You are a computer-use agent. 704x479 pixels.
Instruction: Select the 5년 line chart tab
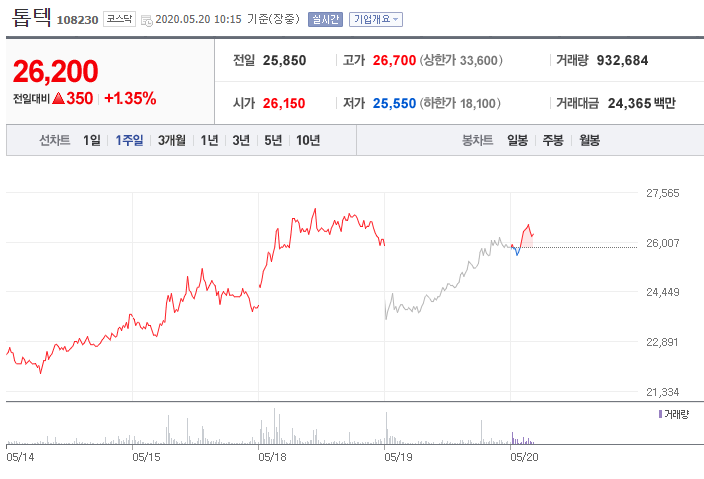pyautogui.click(x=273, y=141)
